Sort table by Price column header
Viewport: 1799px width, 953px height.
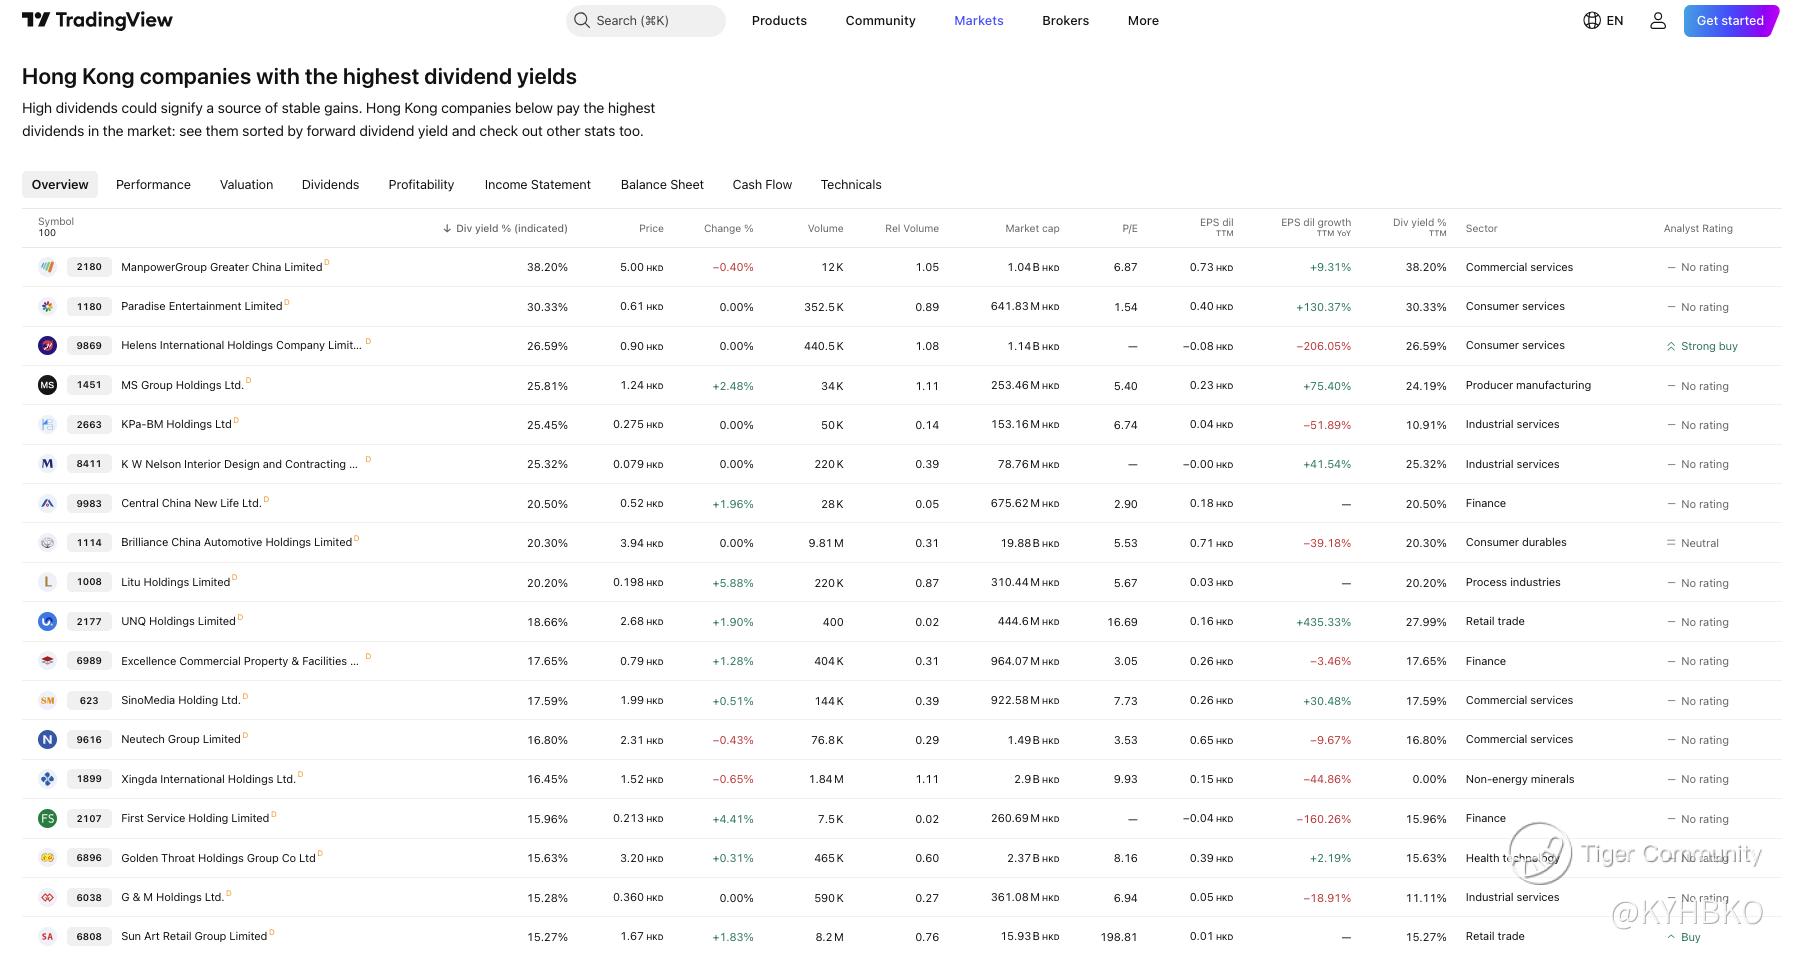point(651,228)
